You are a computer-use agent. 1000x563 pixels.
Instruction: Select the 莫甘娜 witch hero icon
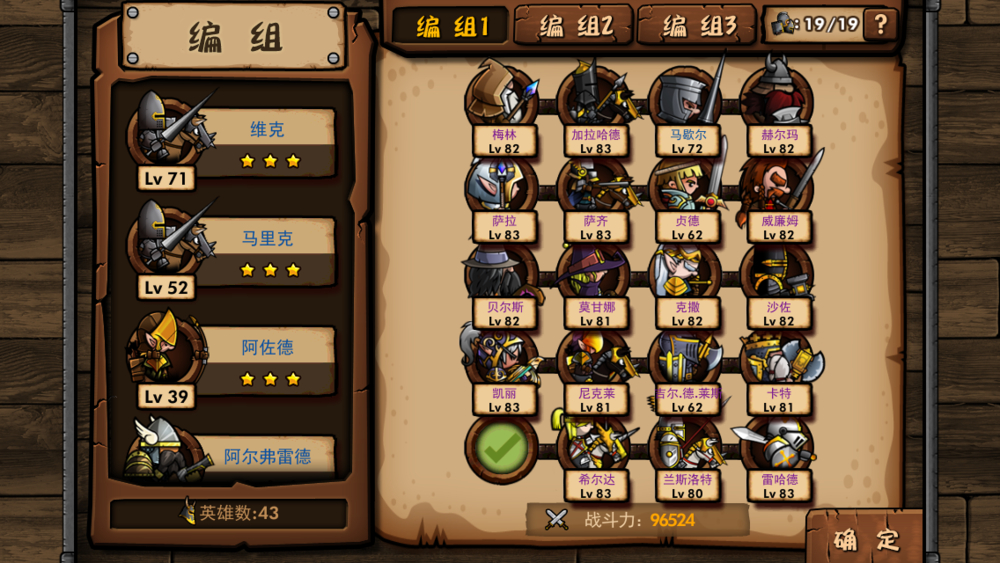point(594,273)
